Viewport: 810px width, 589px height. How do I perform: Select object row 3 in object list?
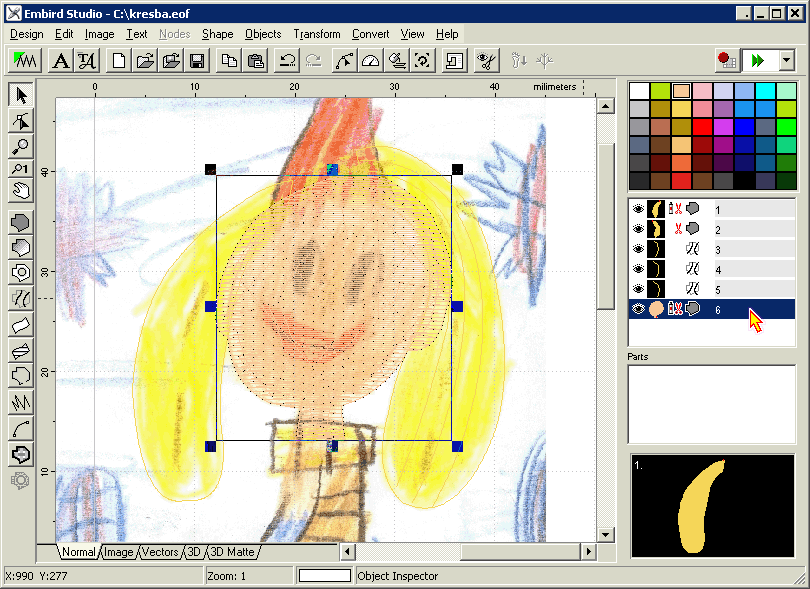click(x=712, y=249)
